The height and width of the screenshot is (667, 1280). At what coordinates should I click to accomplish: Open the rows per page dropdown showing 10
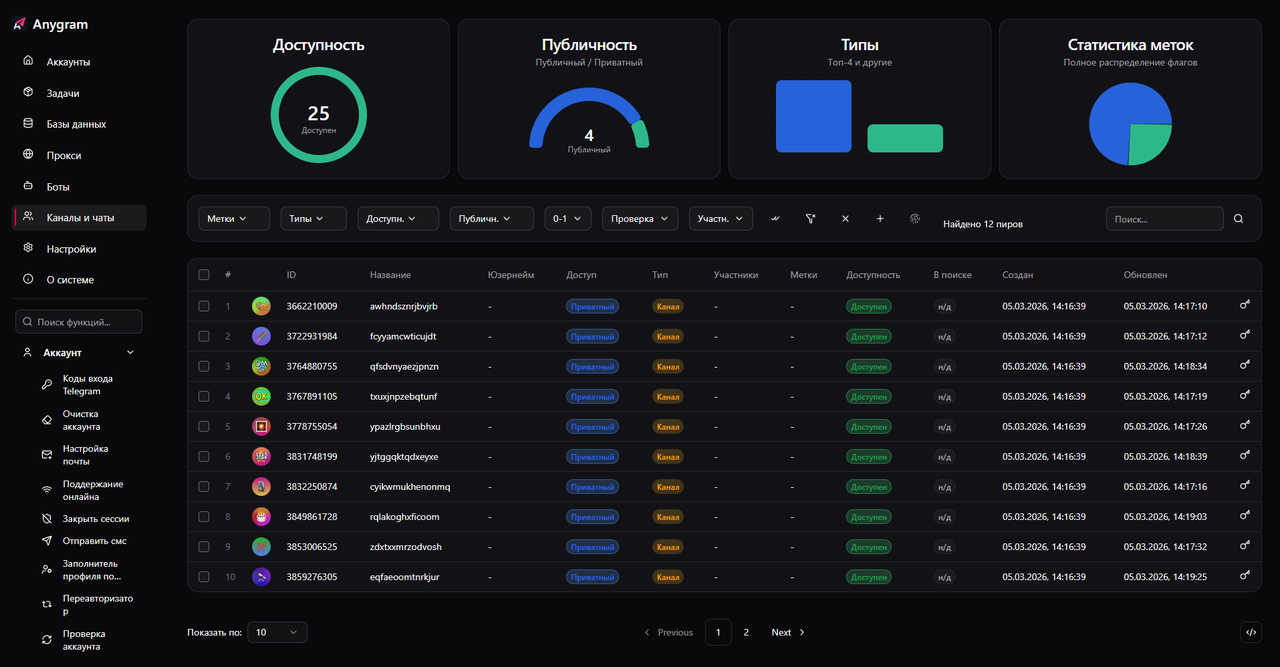[x=277, y=632]
